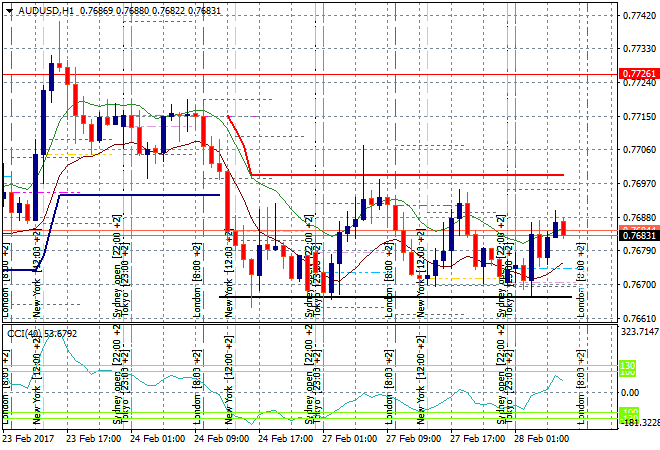Select the red line crossing 0.77261

300,74
